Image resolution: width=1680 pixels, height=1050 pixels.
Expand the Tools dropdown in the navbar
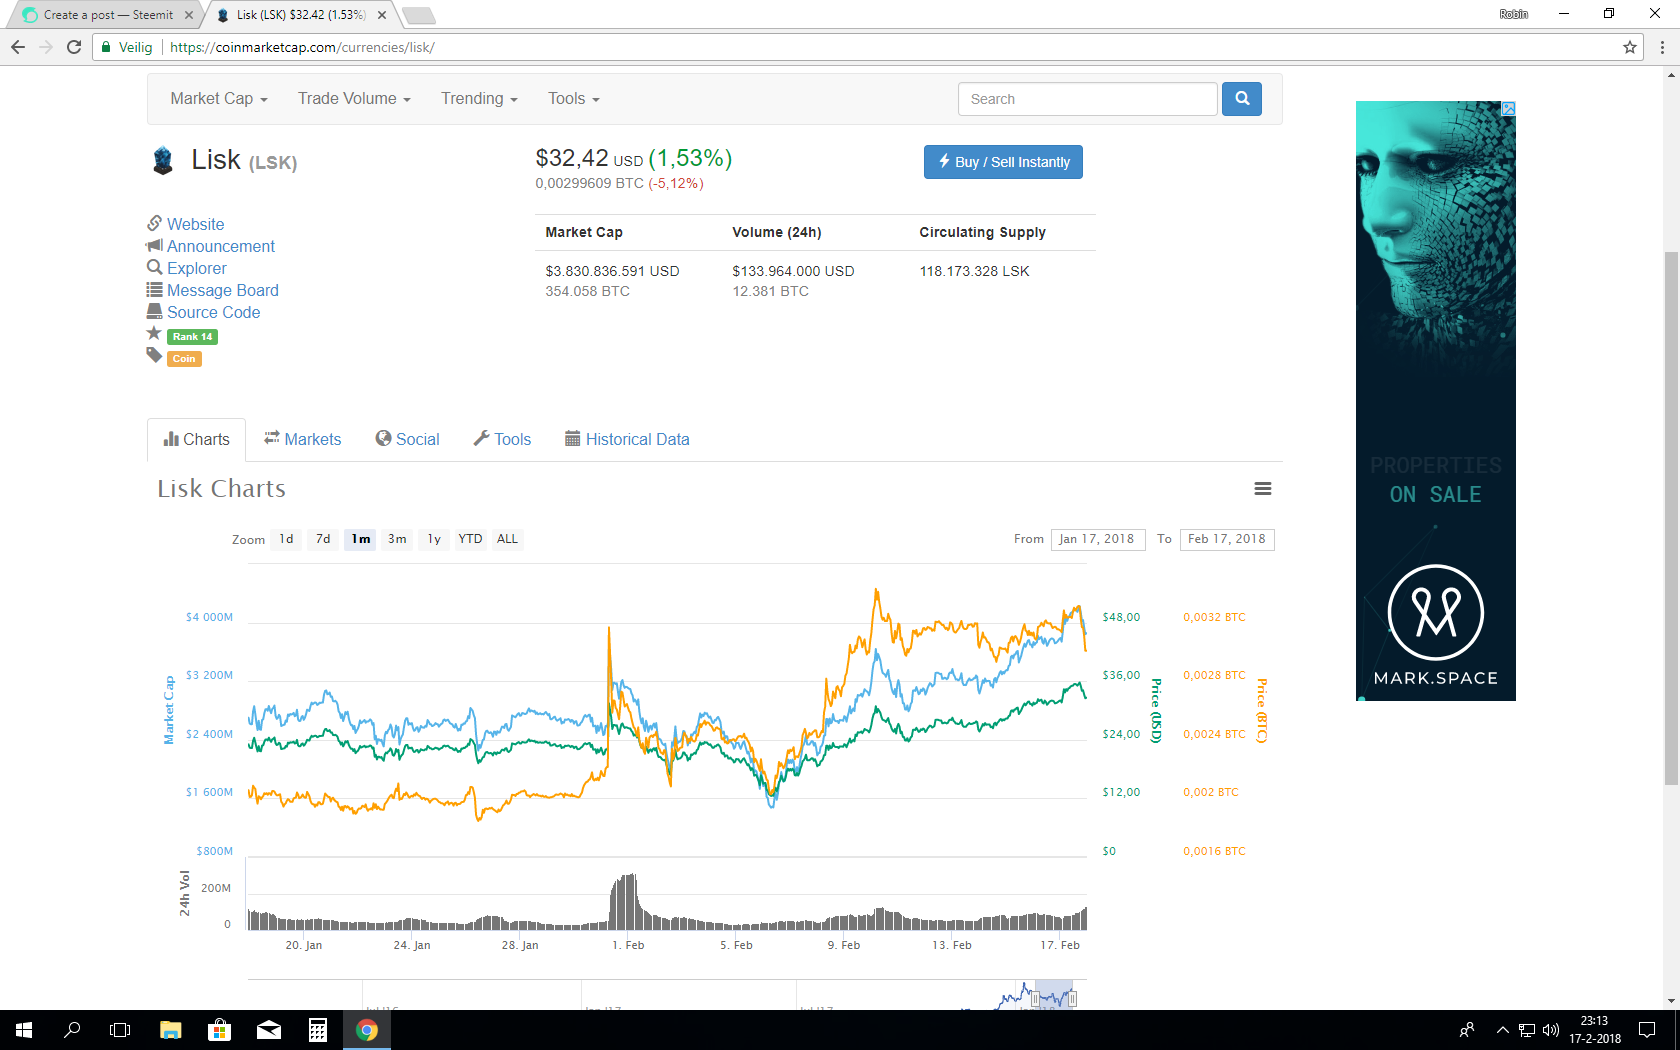click(574, 99)
